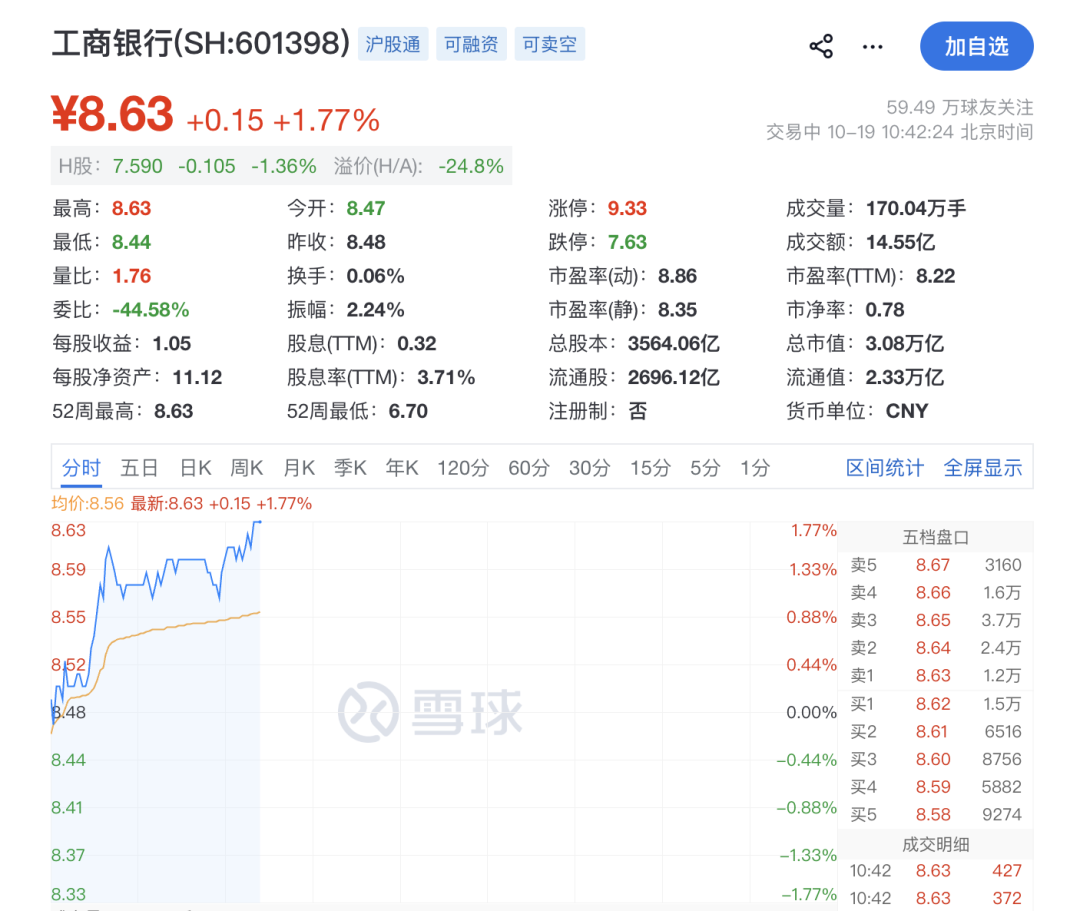Click the 全屏显示 link
Image resolution: width=1080 pixels, height=911 pixels.
983,468
